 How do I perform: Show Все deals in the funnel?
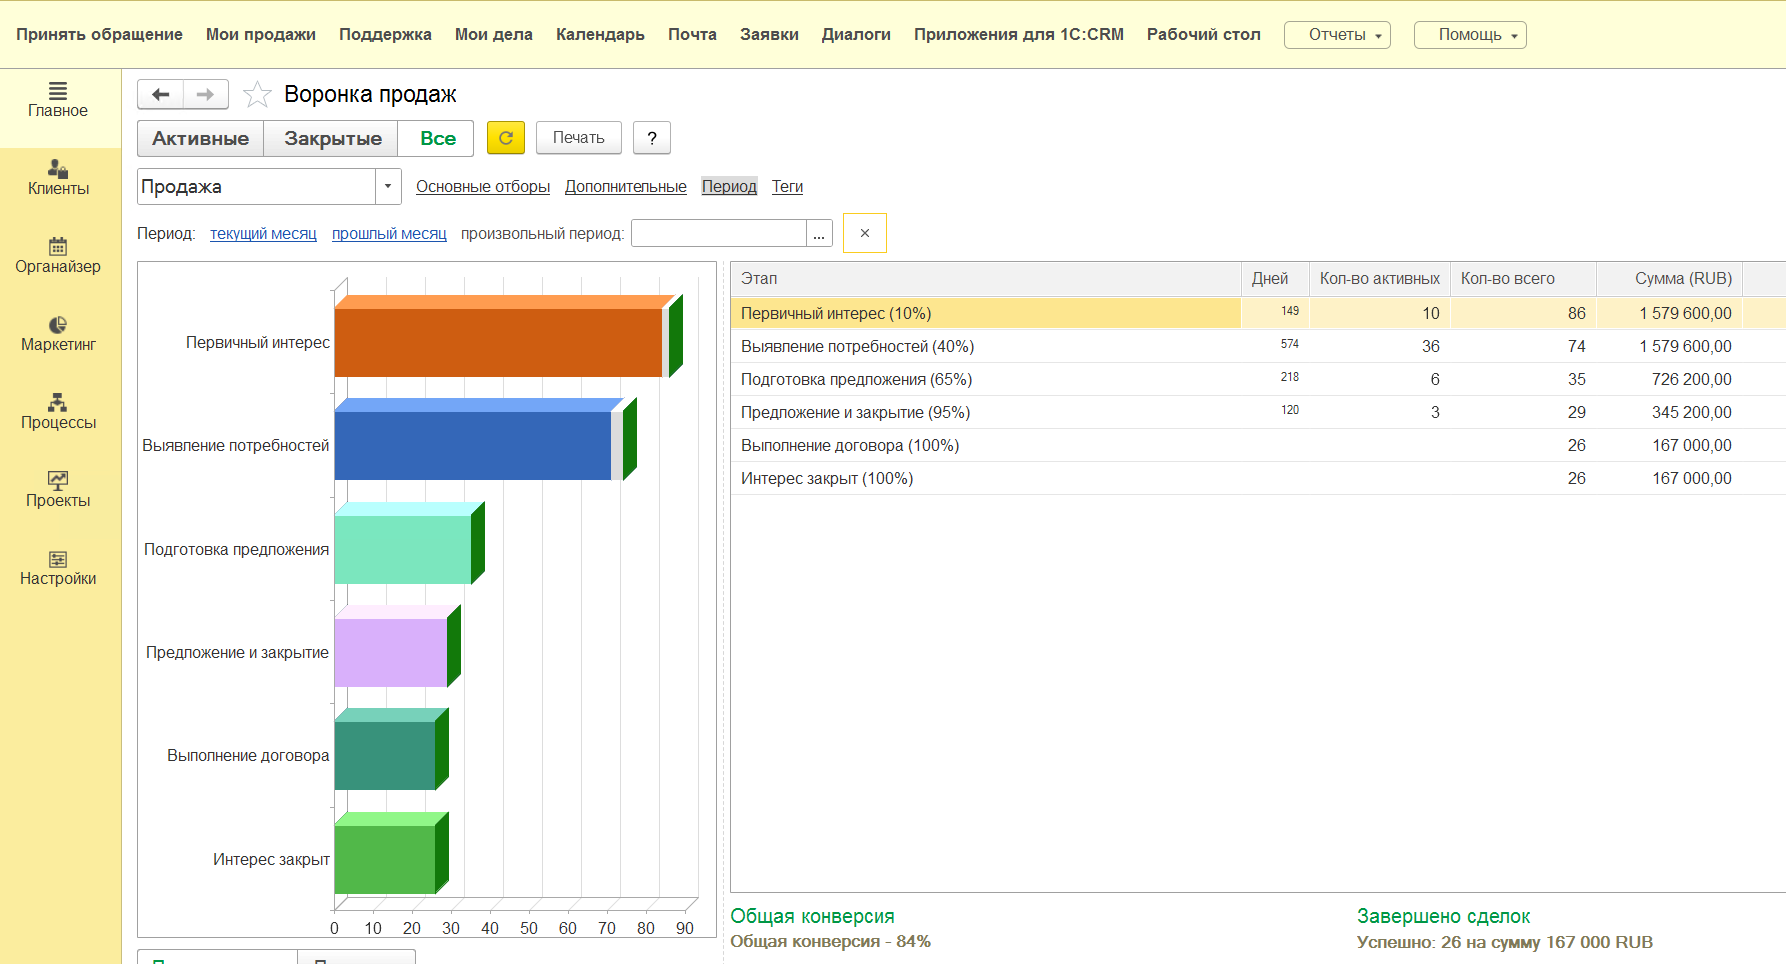pyautogui.click(x=437, y=139)
